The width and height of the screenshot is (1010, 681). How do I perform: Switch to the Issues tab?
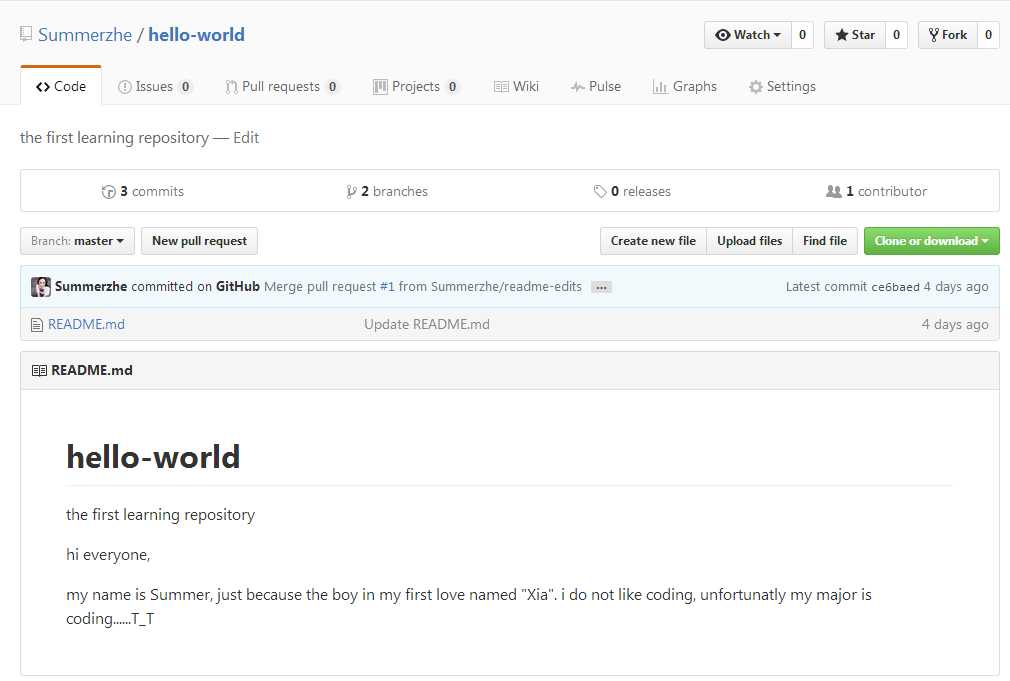(x=155, y=86)
